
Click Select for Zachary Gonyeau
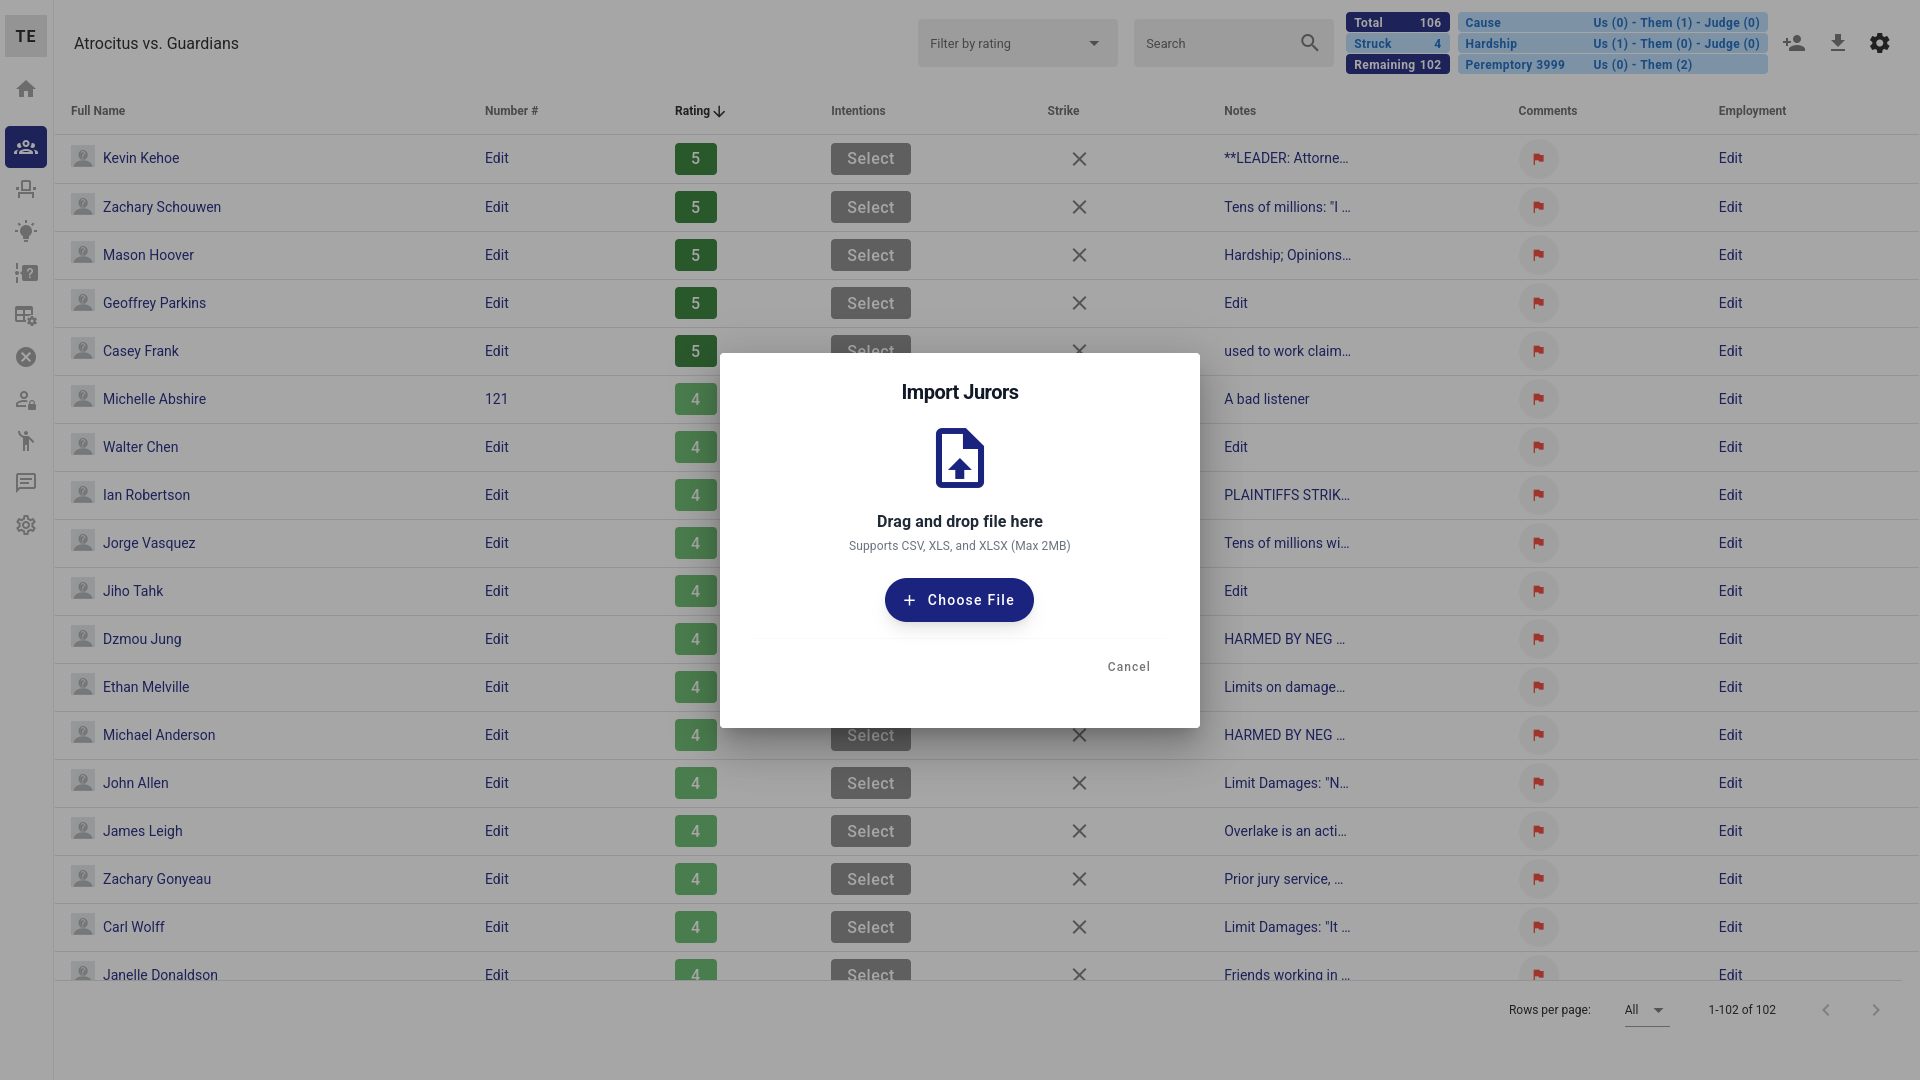point(871,879)
